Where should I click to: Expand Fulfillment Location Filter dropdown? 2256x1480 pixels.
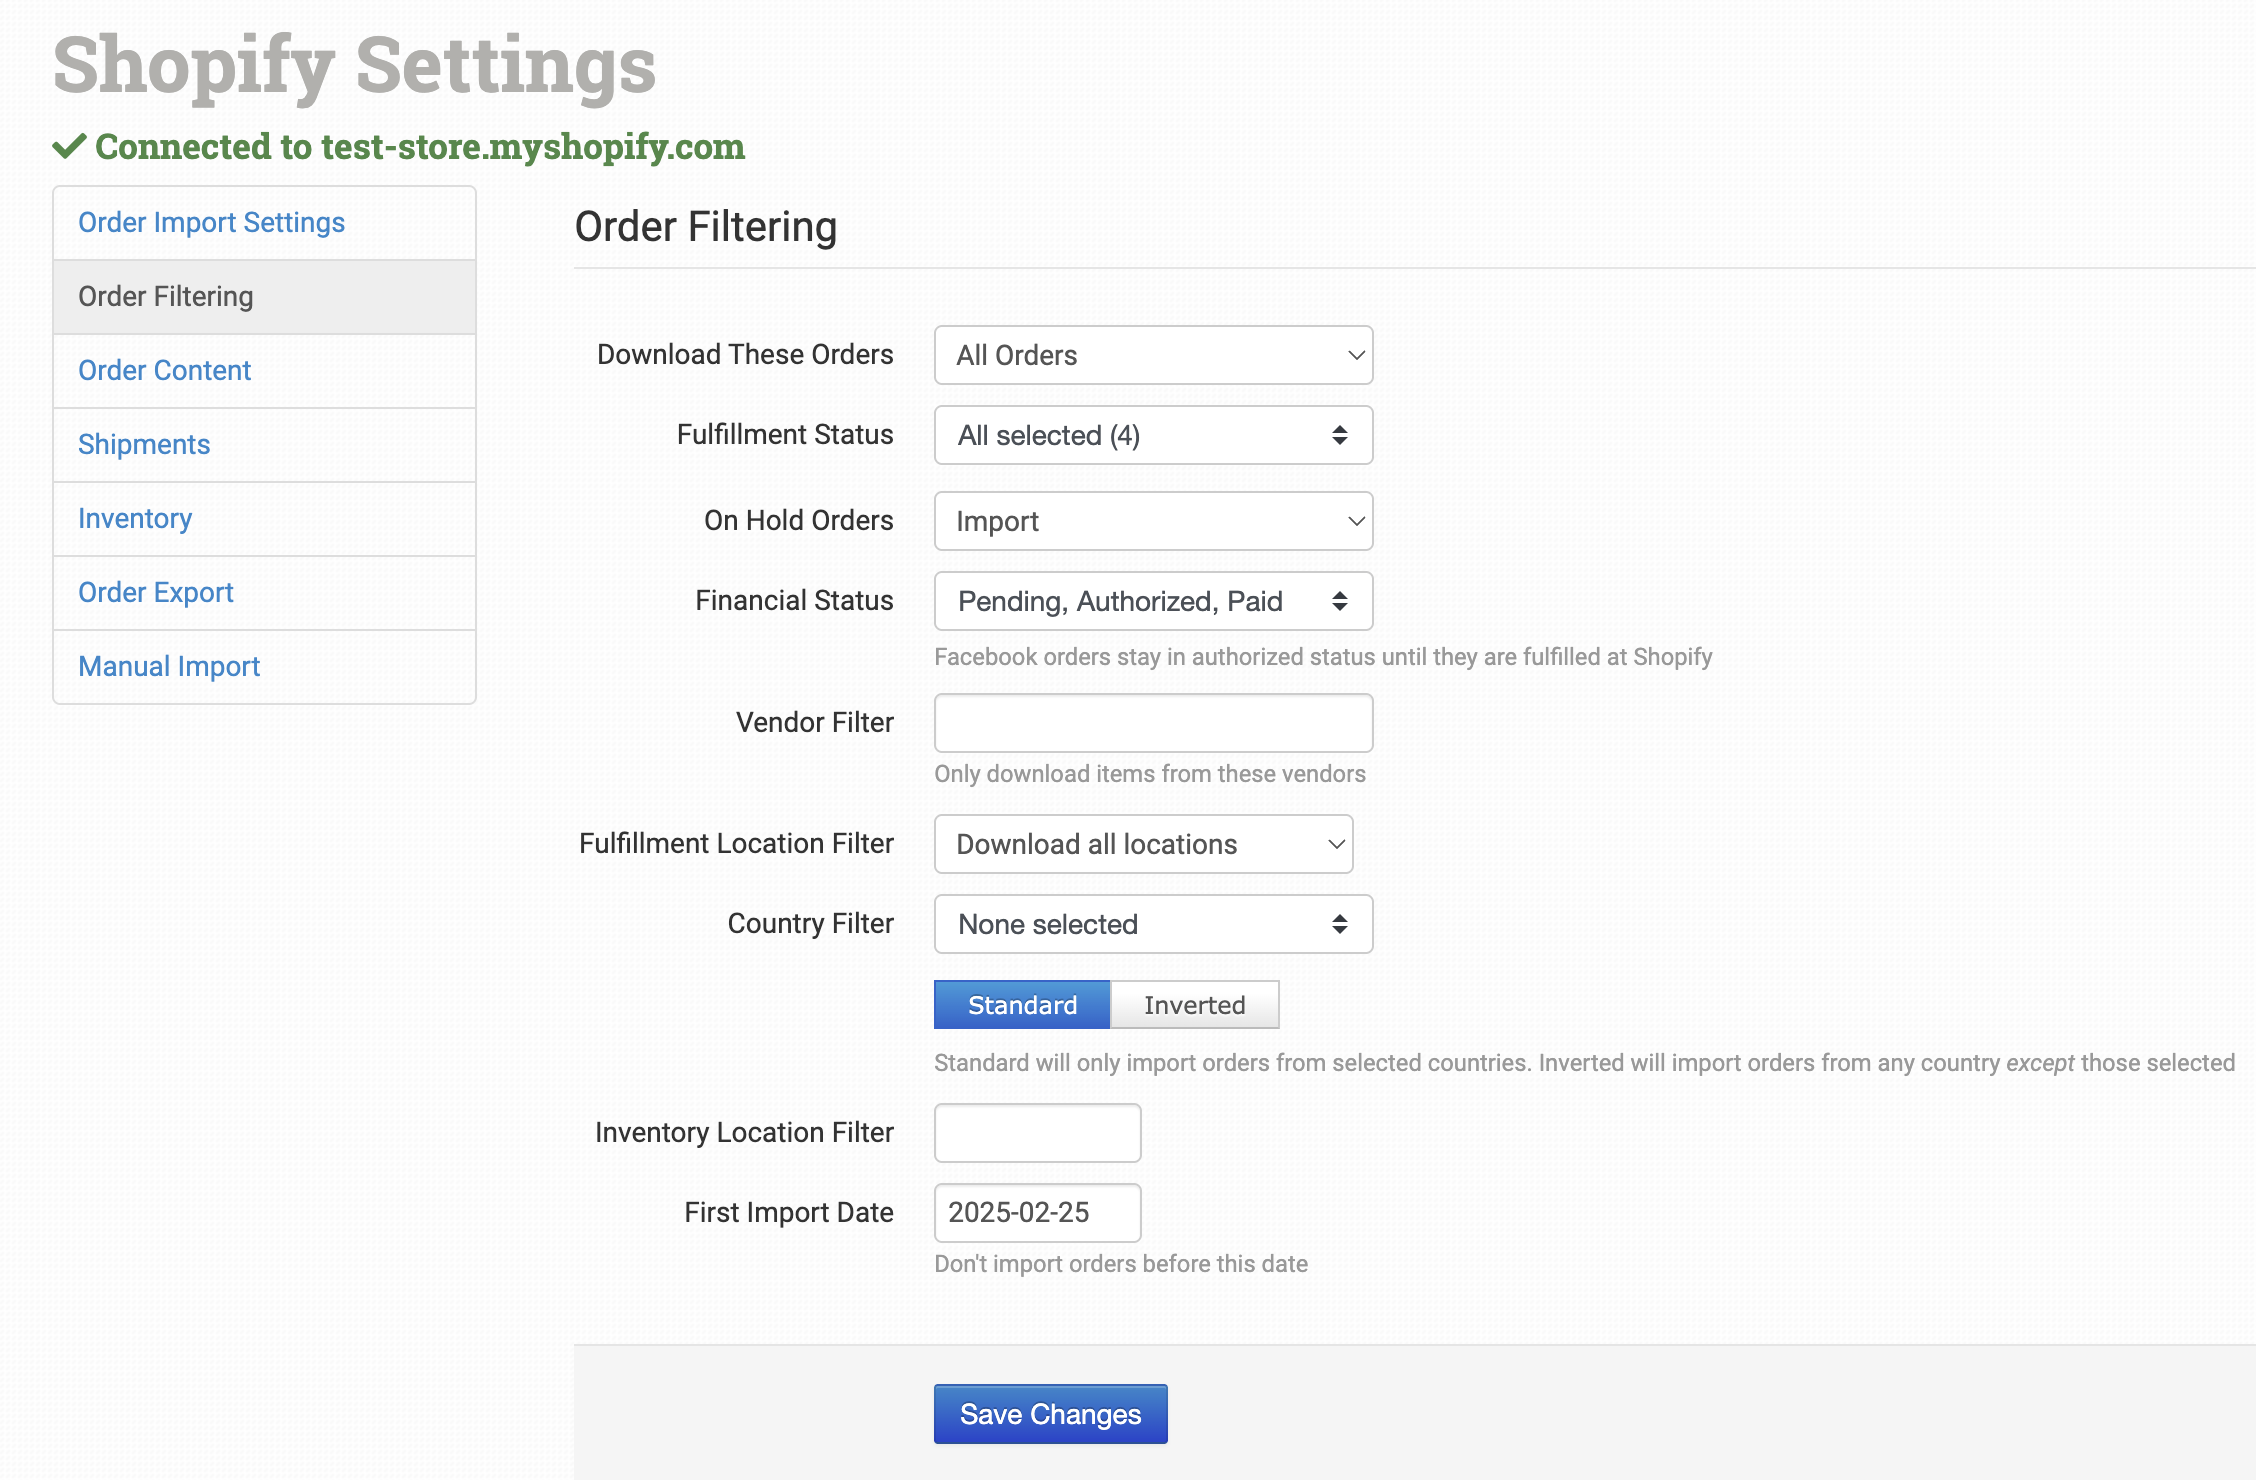click(x=1143, y=844)
